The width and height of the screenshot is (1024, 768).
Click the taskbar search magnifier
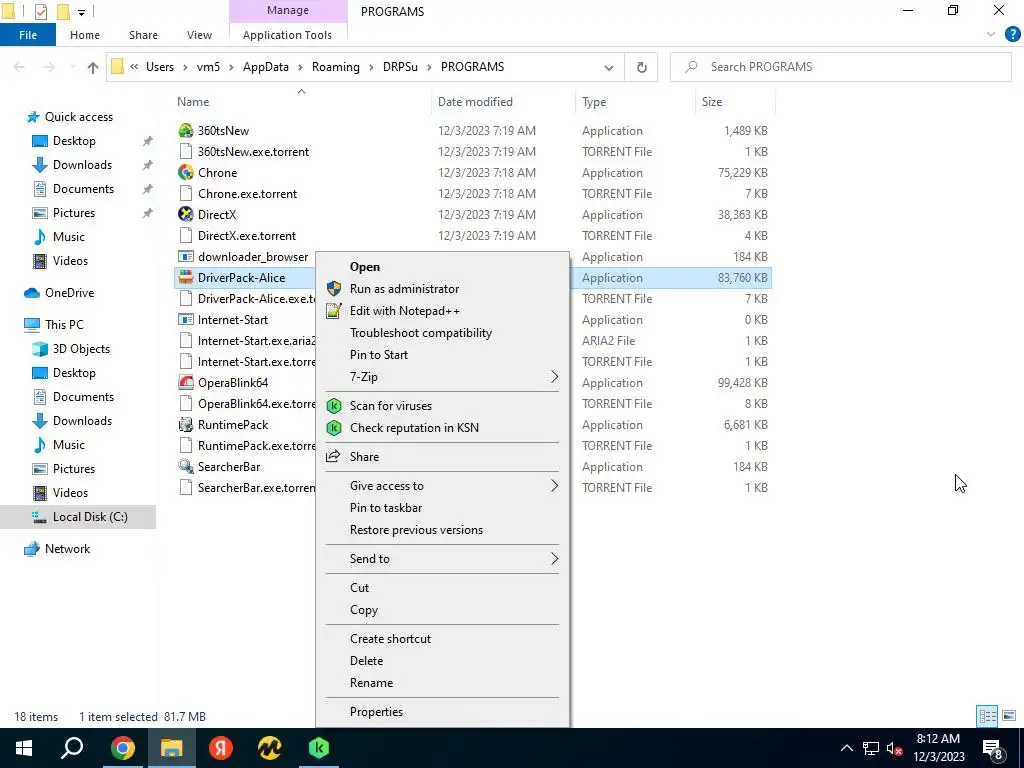[72, 748]
